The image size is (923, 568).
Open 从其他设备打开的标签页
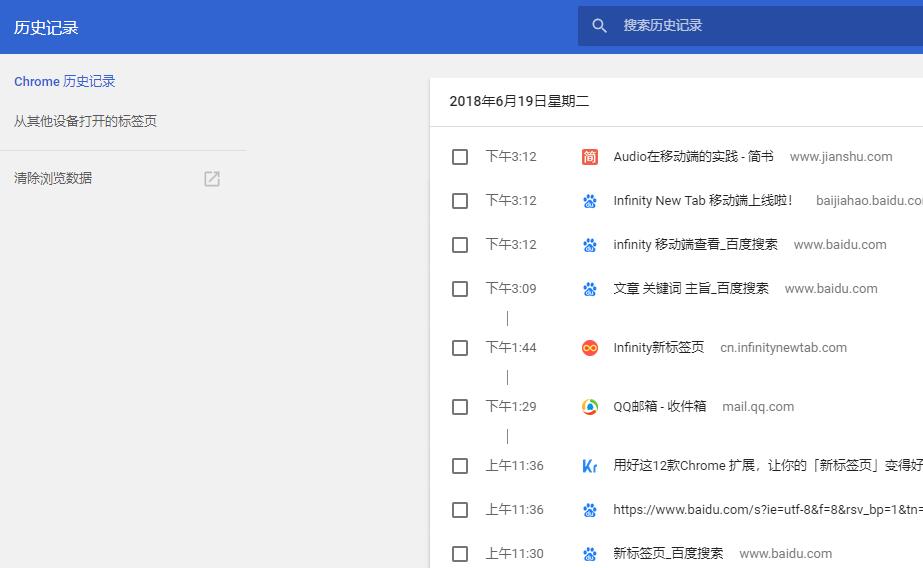click(x=85, y=121)
